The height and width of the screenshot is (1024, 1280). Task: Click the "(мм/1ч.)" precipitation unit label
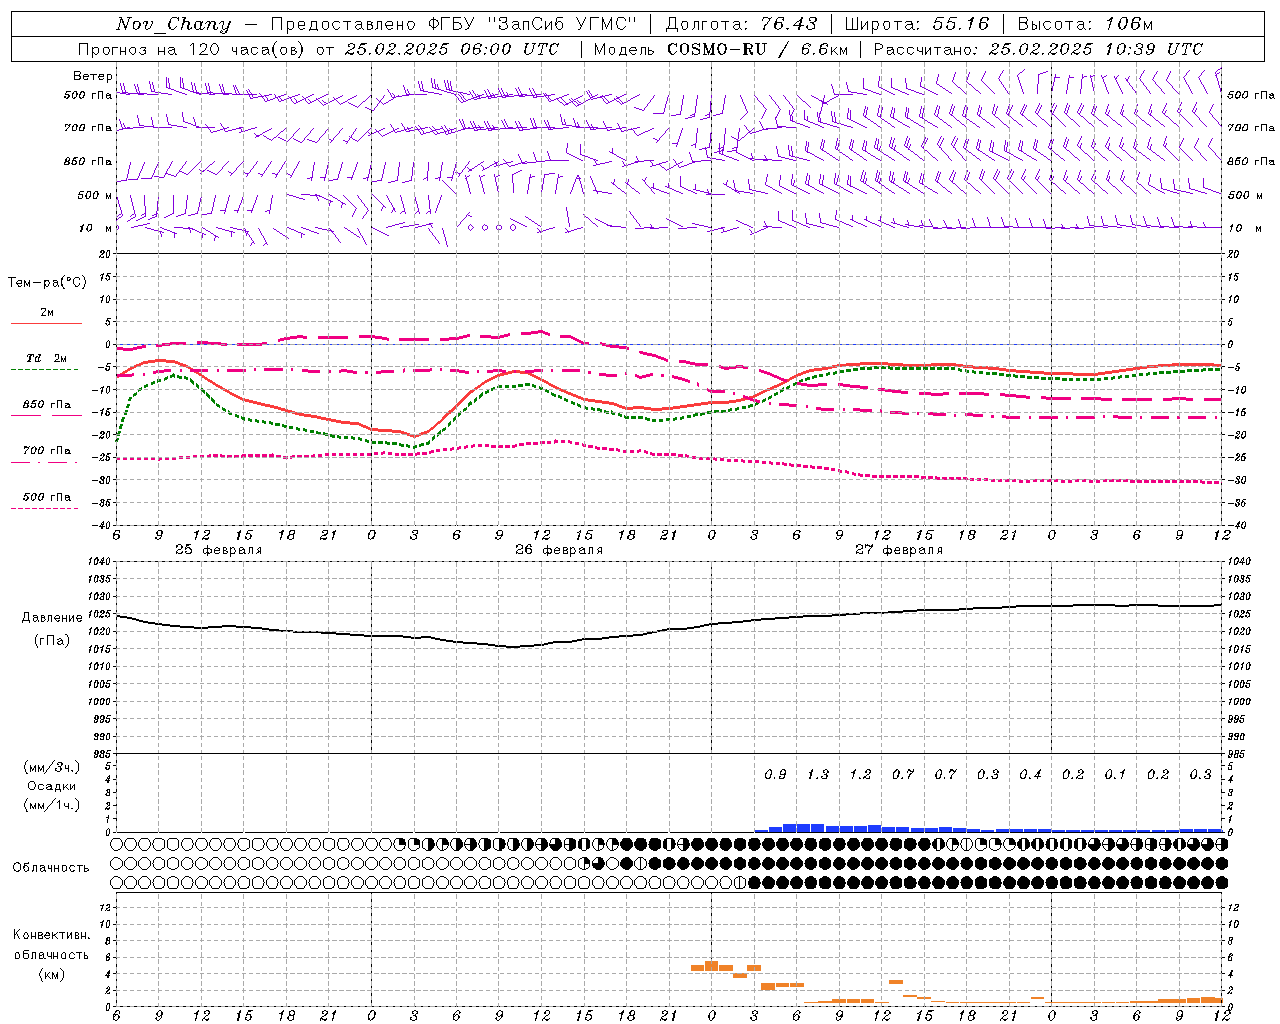click(52, 805)
